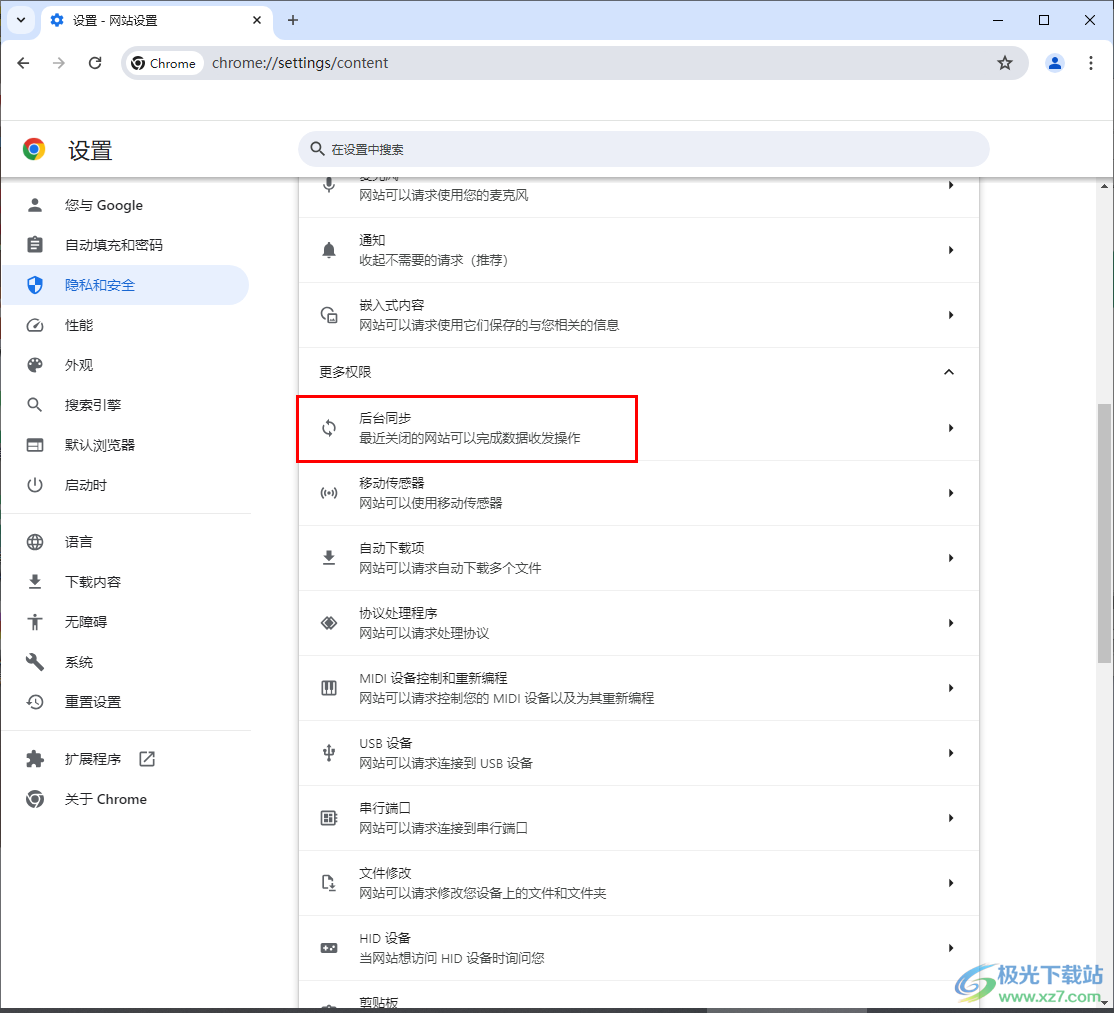1114x1013 pixels.
Task: Expand arrow on MIDI 设备 row
Action: point(951,688)
